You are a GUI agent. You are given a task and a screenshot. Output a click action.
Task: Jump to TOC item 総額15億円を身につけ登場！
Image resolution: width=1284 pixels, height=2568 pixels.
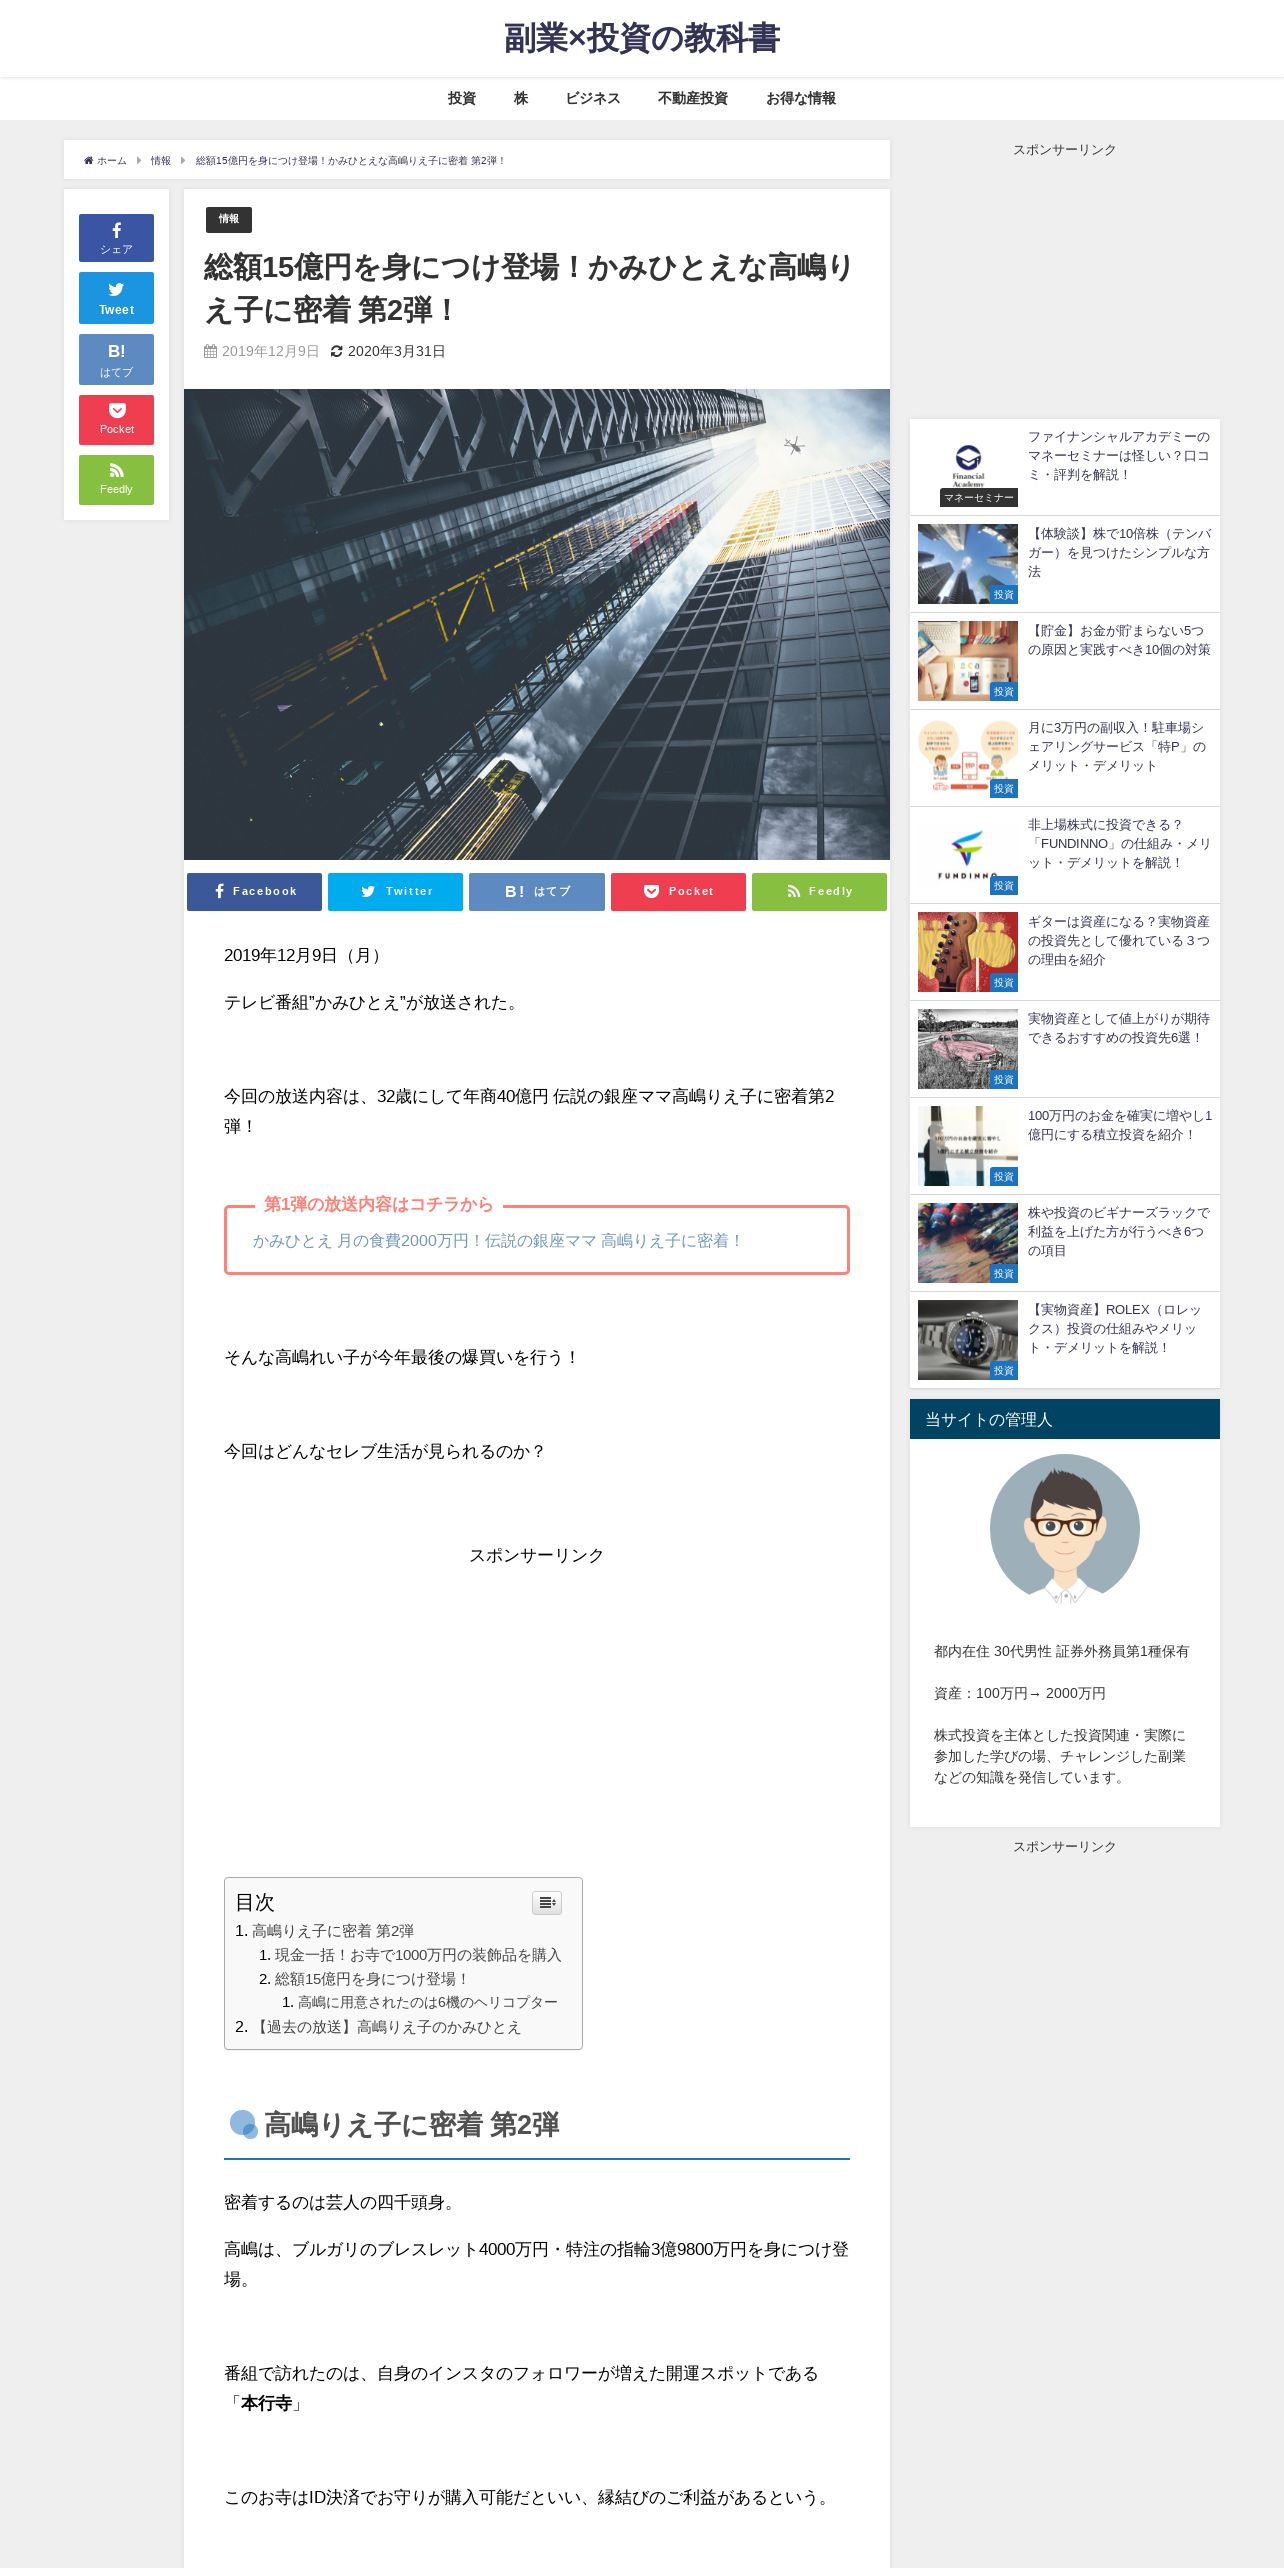pos(372,1979)
